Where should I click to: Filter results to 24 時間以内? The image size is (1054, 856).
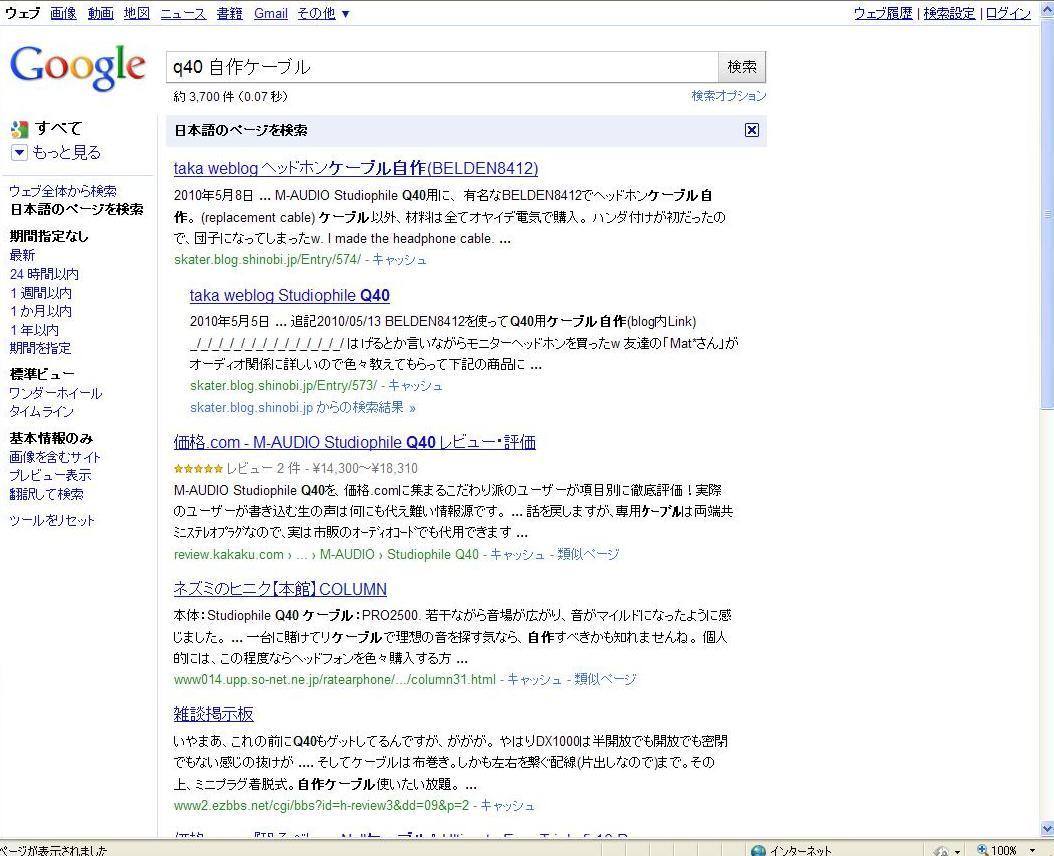tap(44, 274)
